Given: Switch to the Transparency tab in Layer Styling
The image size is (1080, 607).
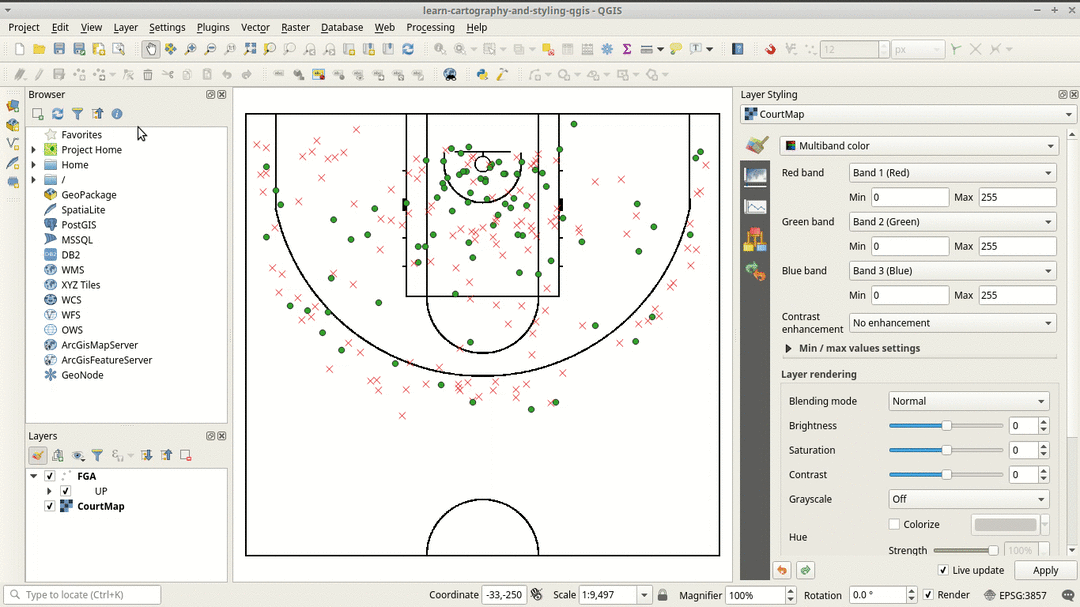Looking at the screenshot, I should pos(755,177).
